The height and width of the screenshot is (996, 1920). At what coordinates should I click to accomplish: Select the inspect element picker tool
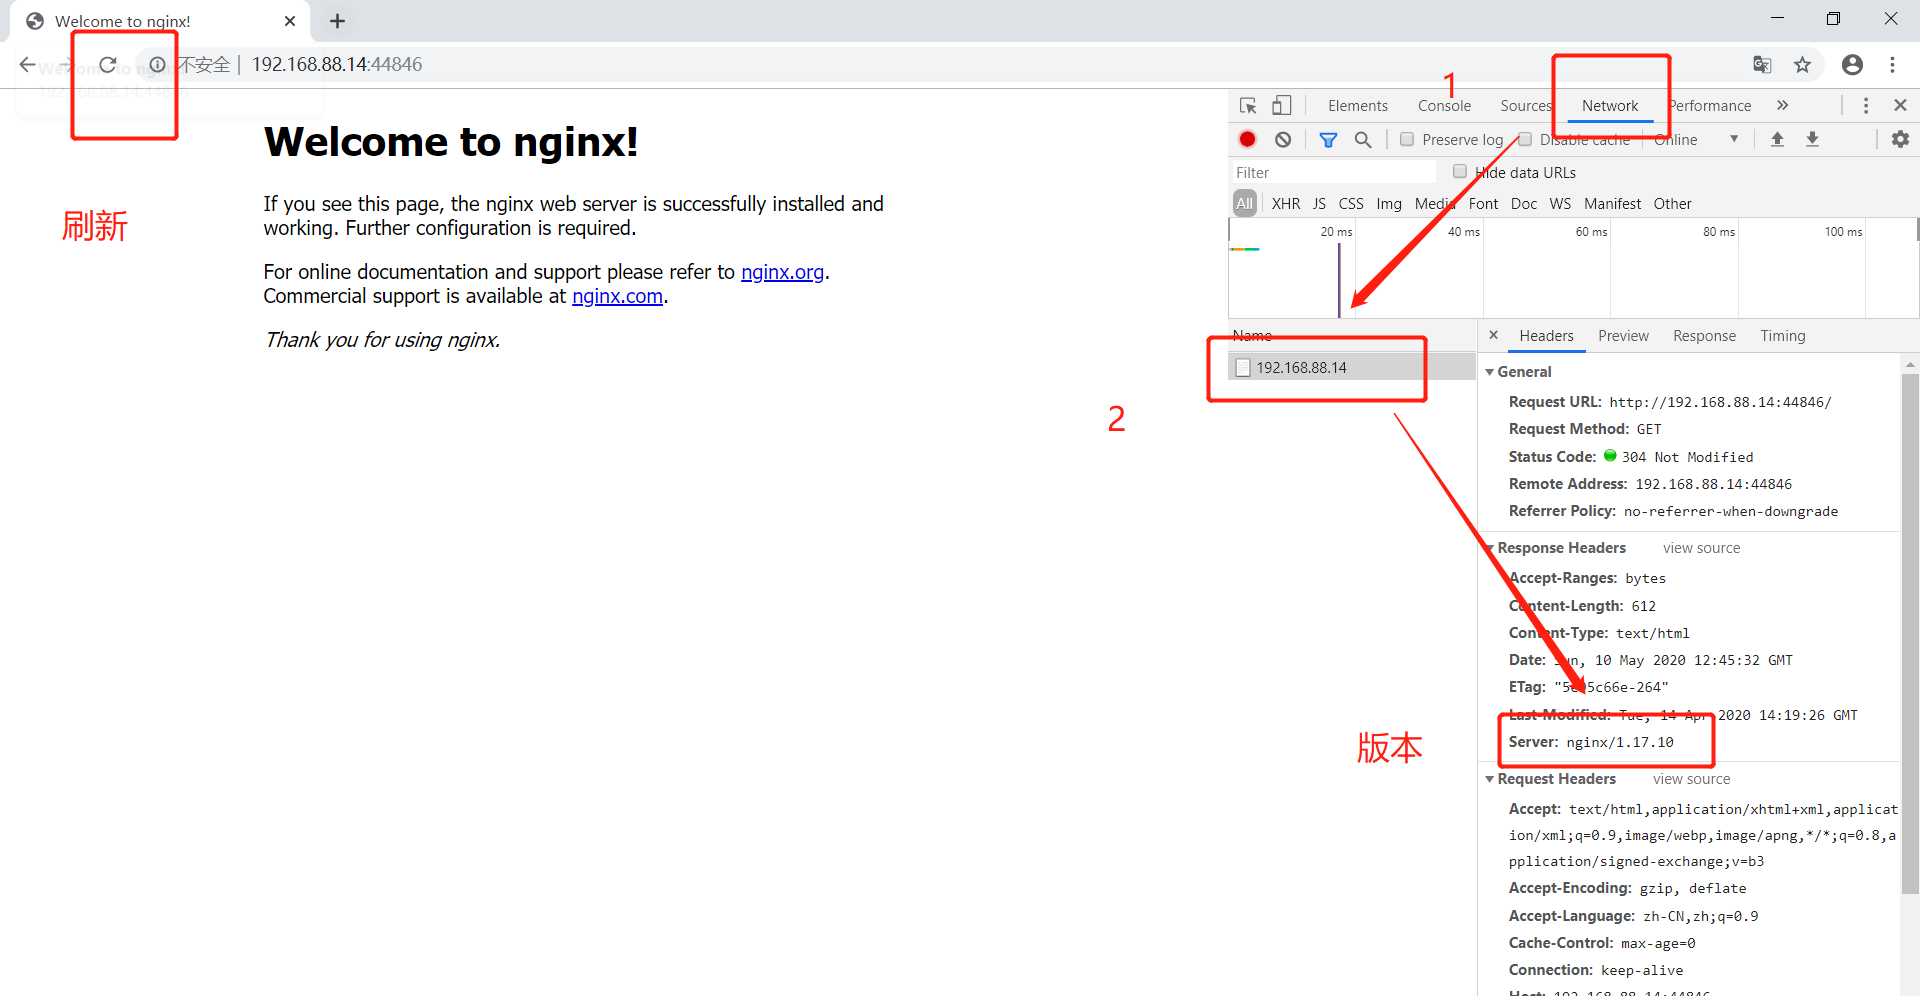pos(1246,105)
